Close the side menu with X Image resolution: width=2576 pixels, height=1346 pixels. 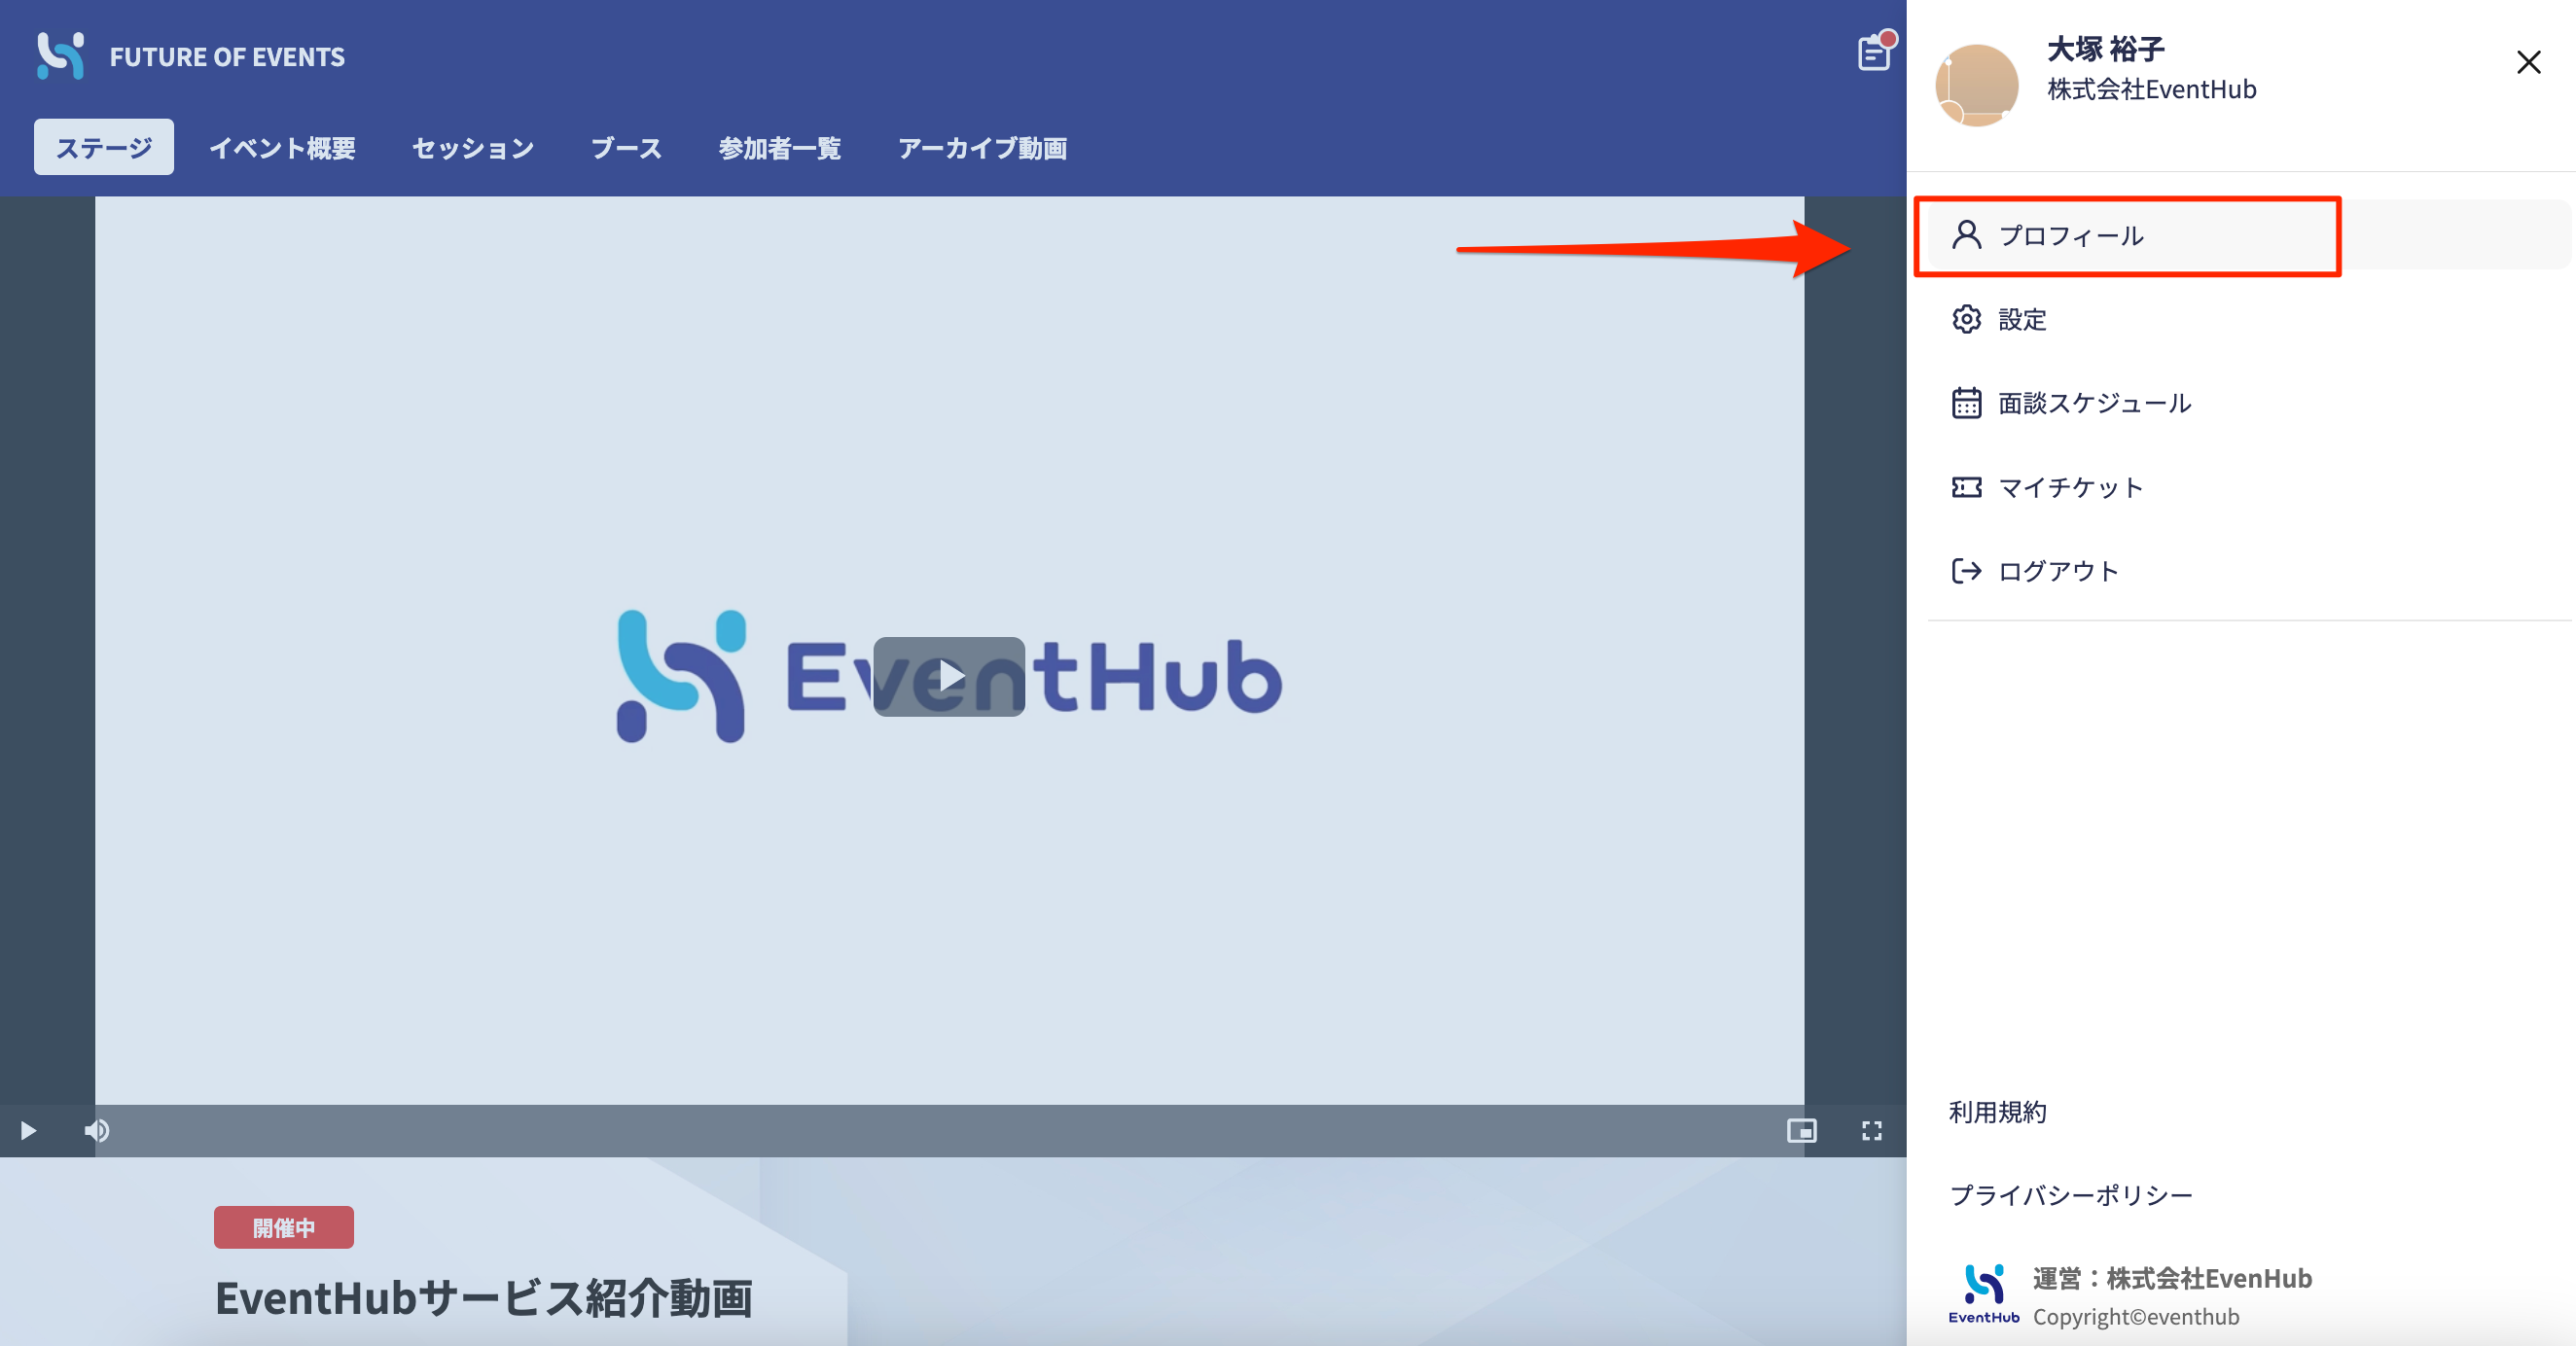click(x=2528, y=62)
